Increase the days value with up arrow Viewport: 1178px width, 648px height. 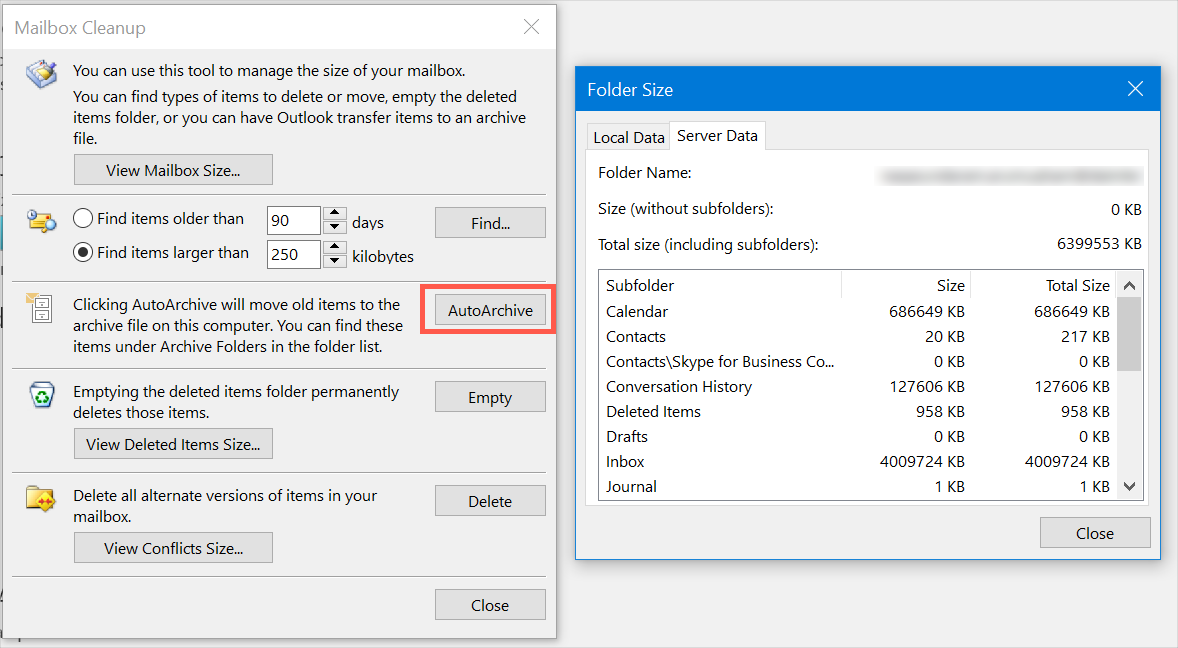tap(336, 214)
